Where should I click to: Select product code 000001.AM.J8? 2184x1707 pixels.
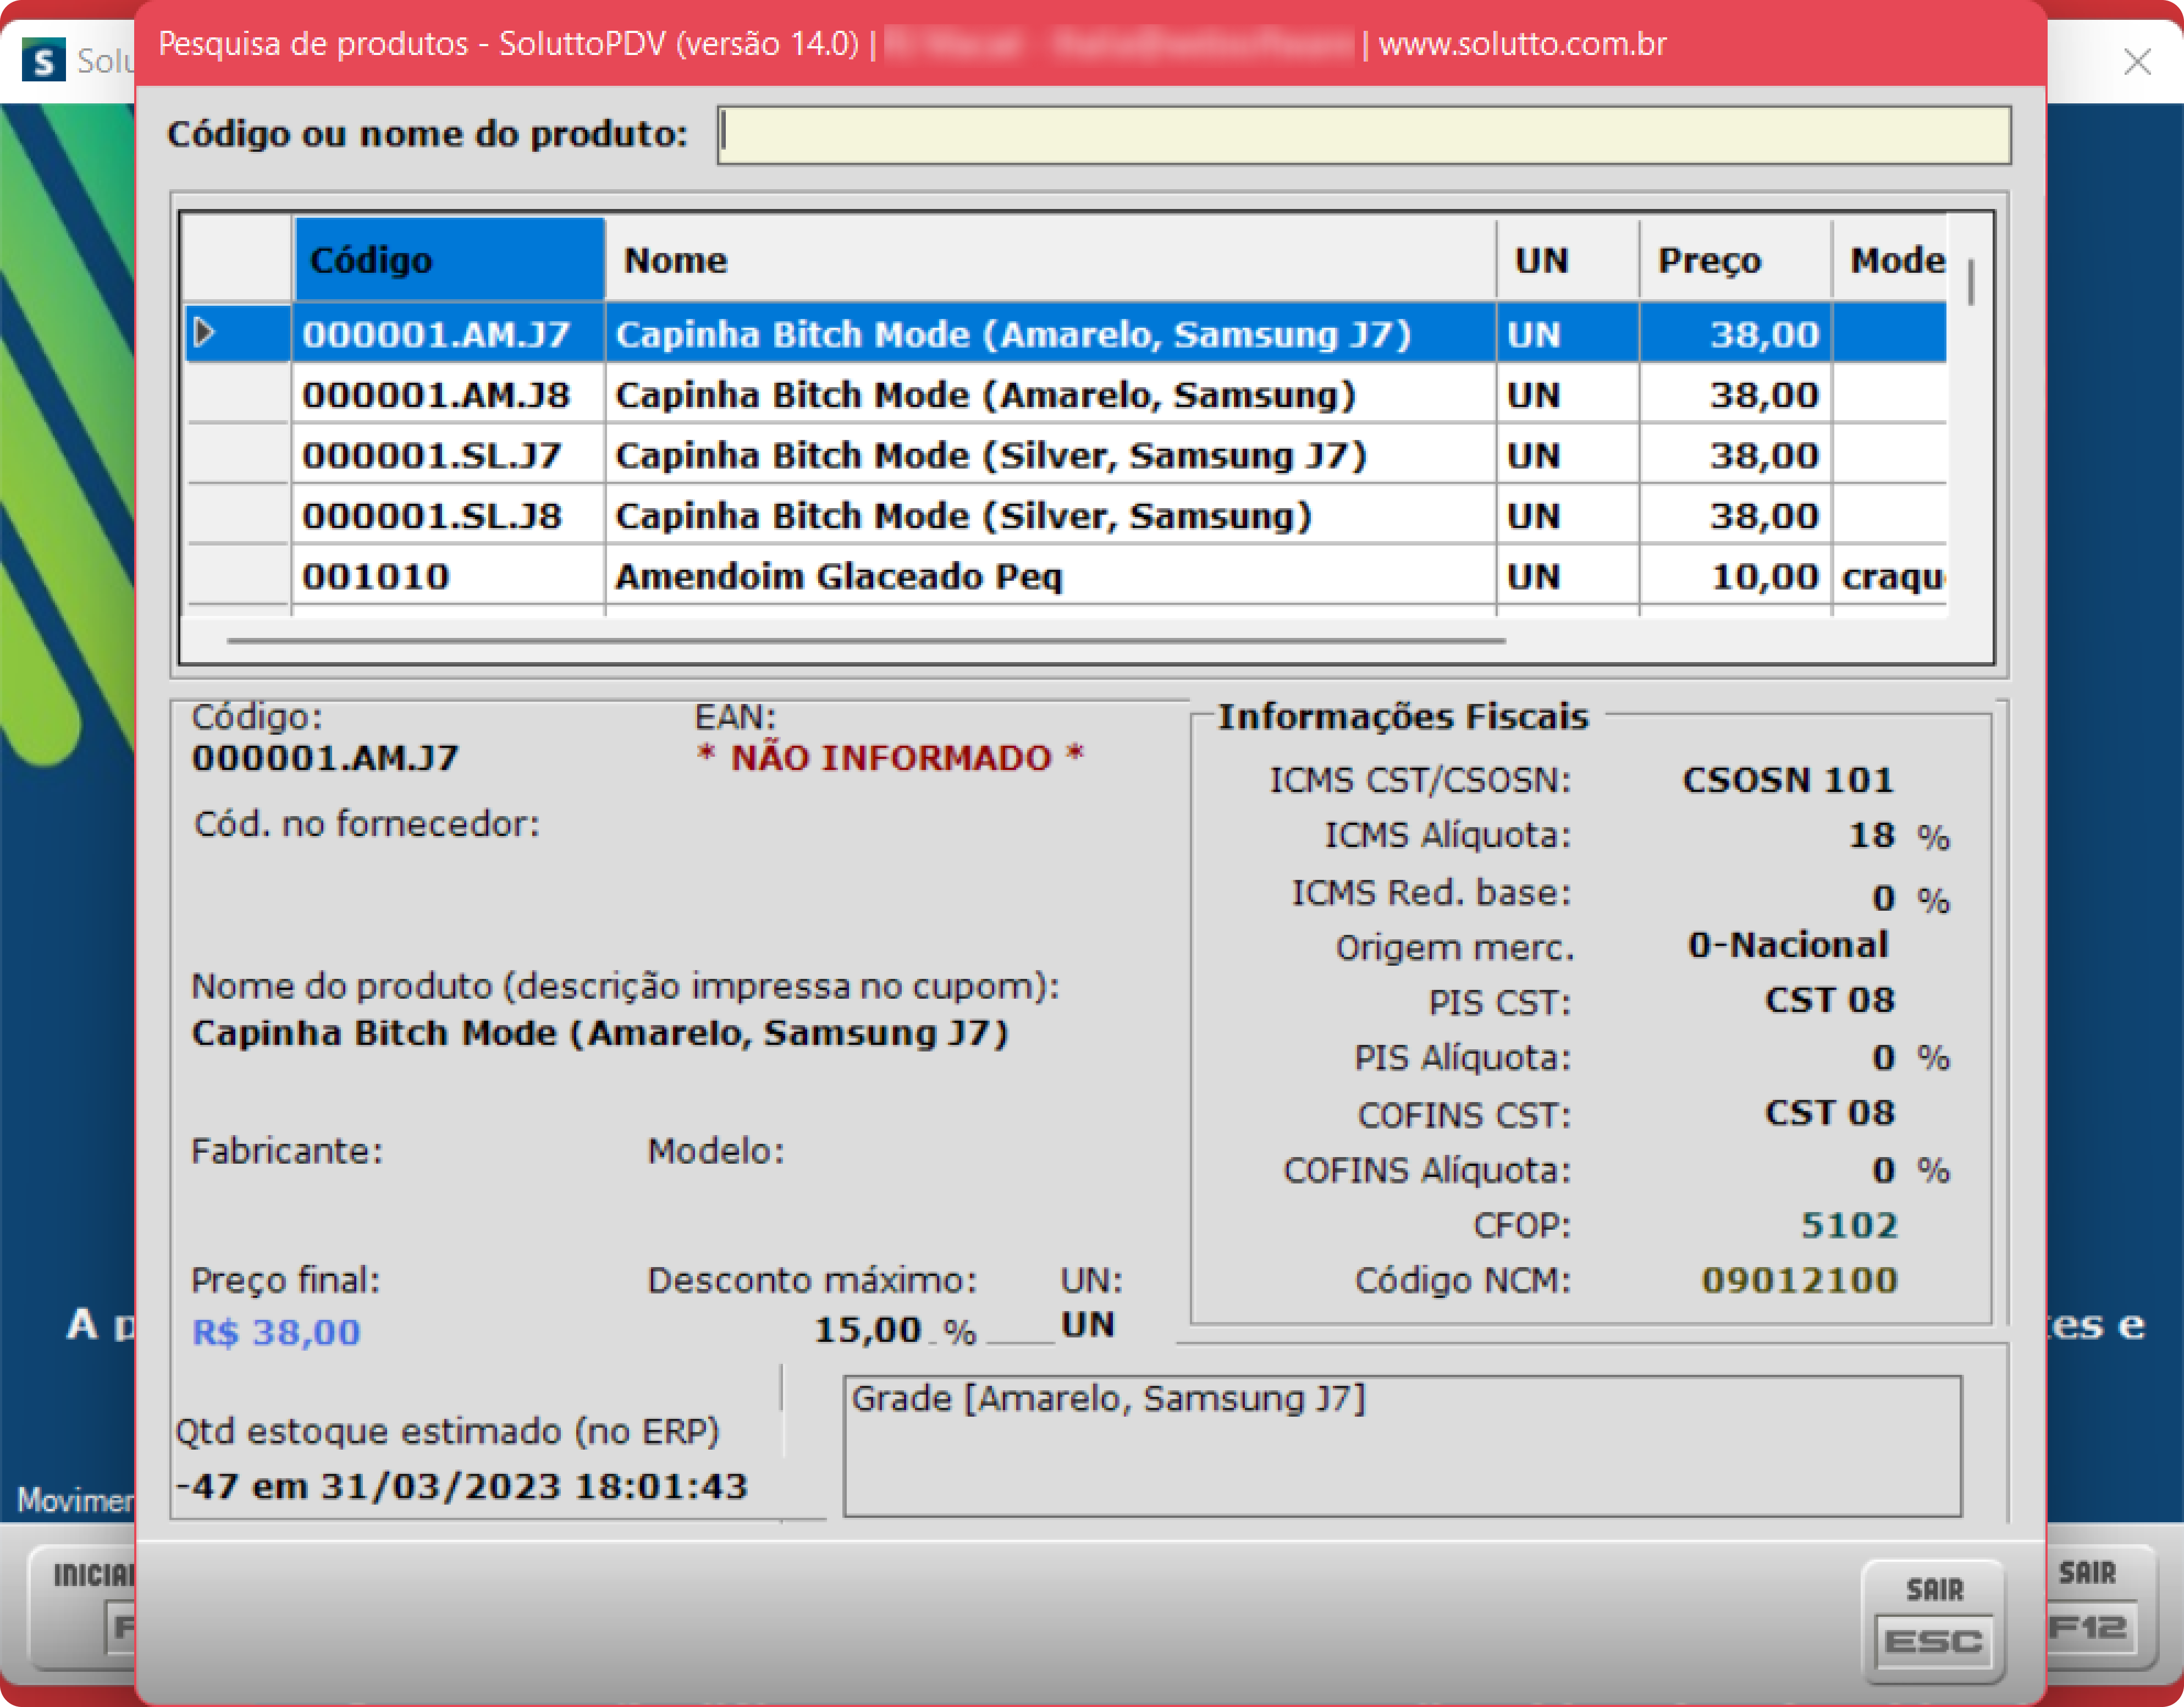449,395
